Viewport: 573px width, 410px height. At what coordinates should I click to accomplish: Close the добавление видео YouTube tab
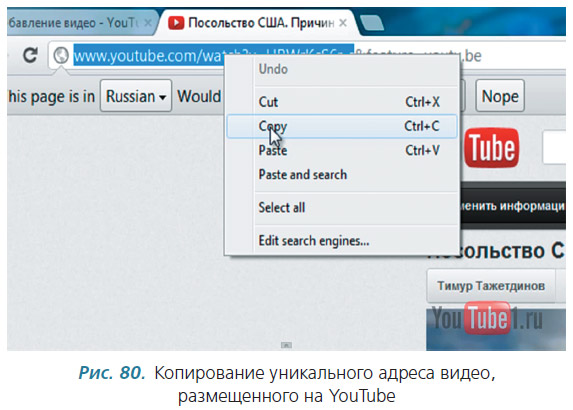tap(148, 23)
